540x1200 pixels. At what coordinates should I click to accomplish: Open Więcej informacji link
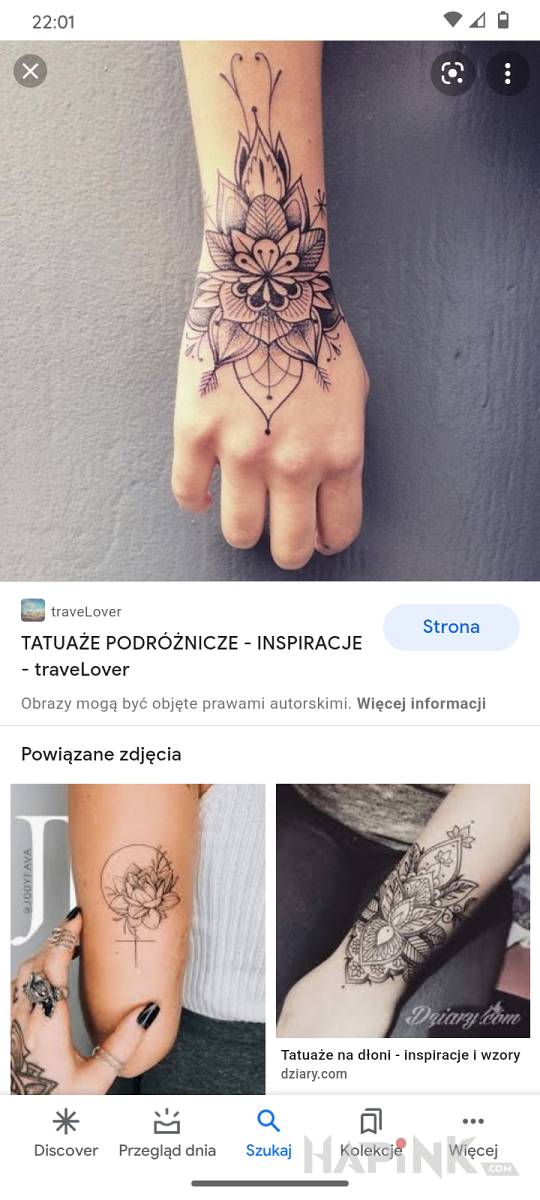[421, 703]
